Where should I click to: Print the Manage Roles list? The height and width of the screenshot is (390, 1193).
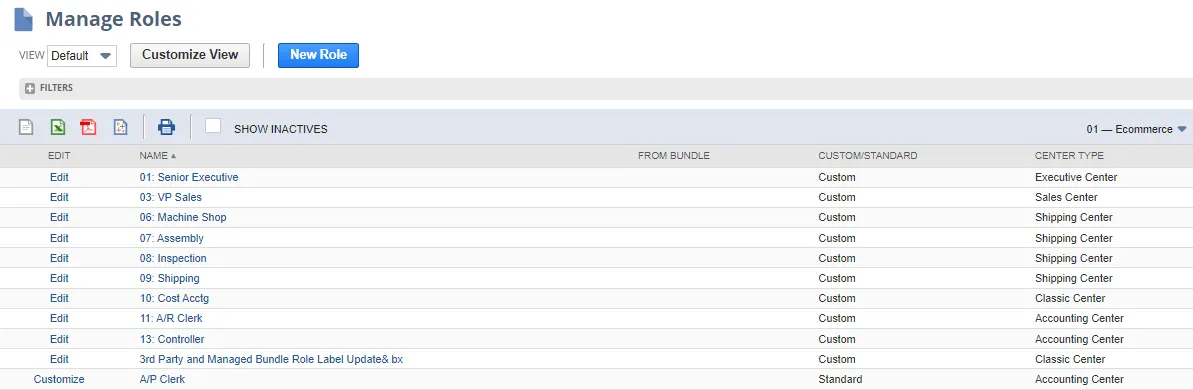tap(167, 127)
